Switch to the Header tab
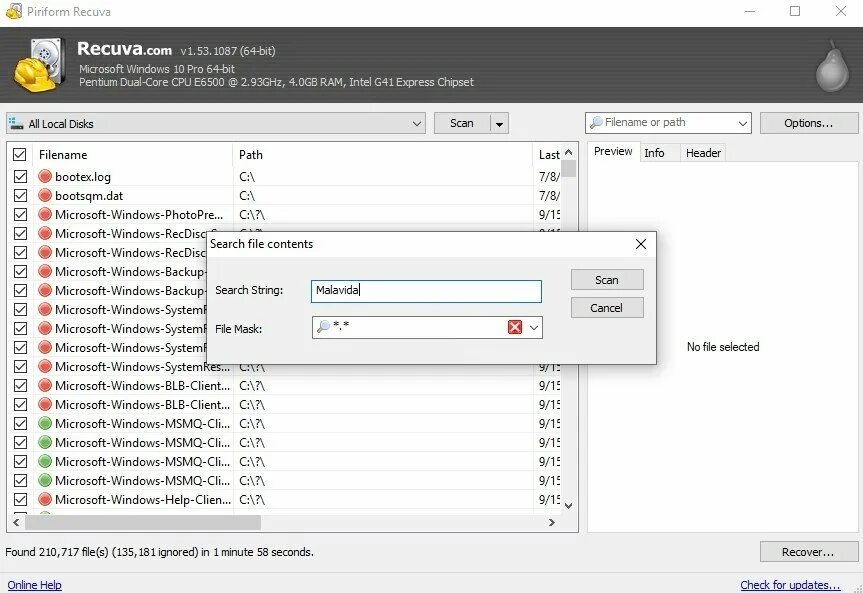863x593 pixels. coord(703,153)
